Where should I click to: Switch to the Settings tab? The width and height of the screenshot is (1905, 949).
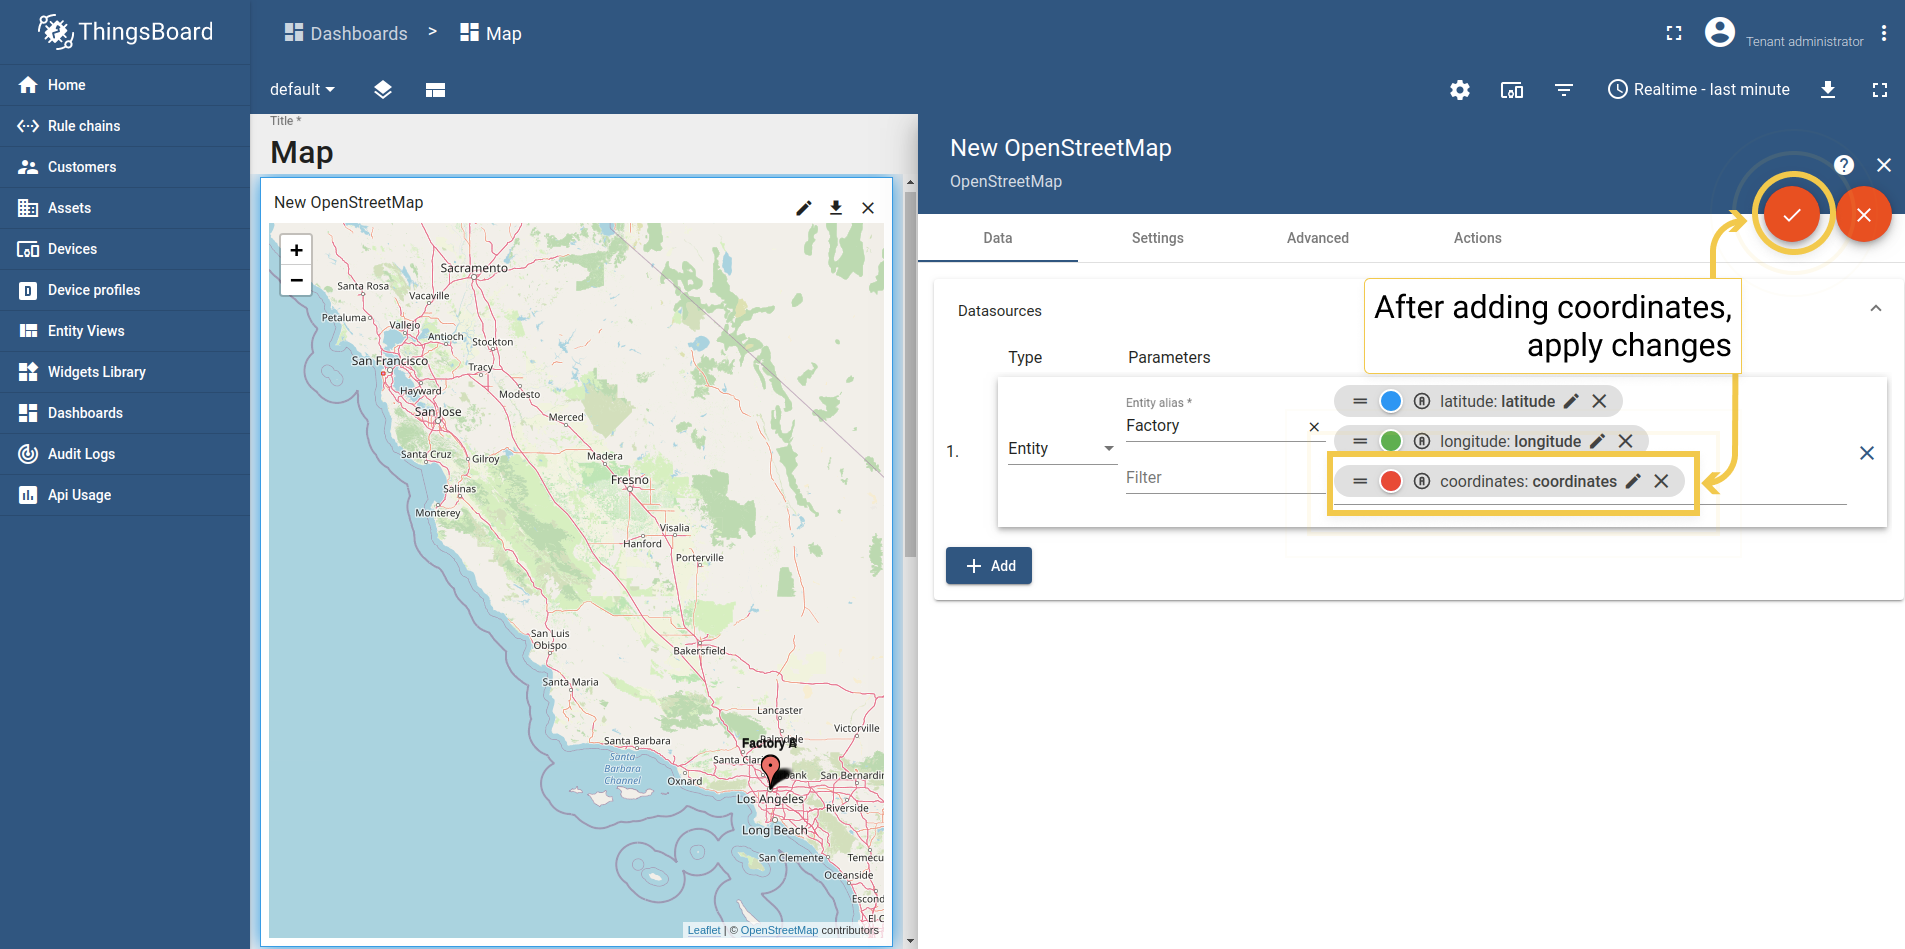point(1158,238)
